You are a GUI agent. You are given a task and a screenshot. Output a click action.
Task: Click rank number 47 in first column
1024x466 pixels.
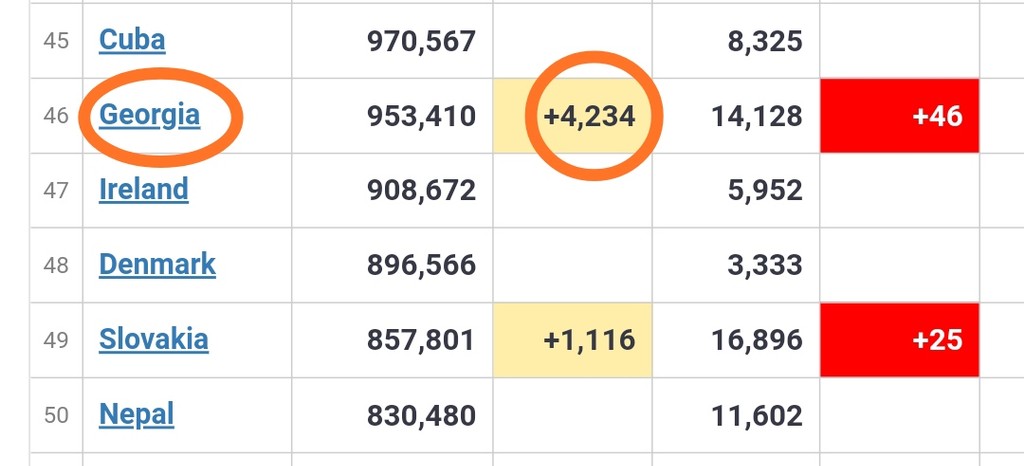click(56, 190)
